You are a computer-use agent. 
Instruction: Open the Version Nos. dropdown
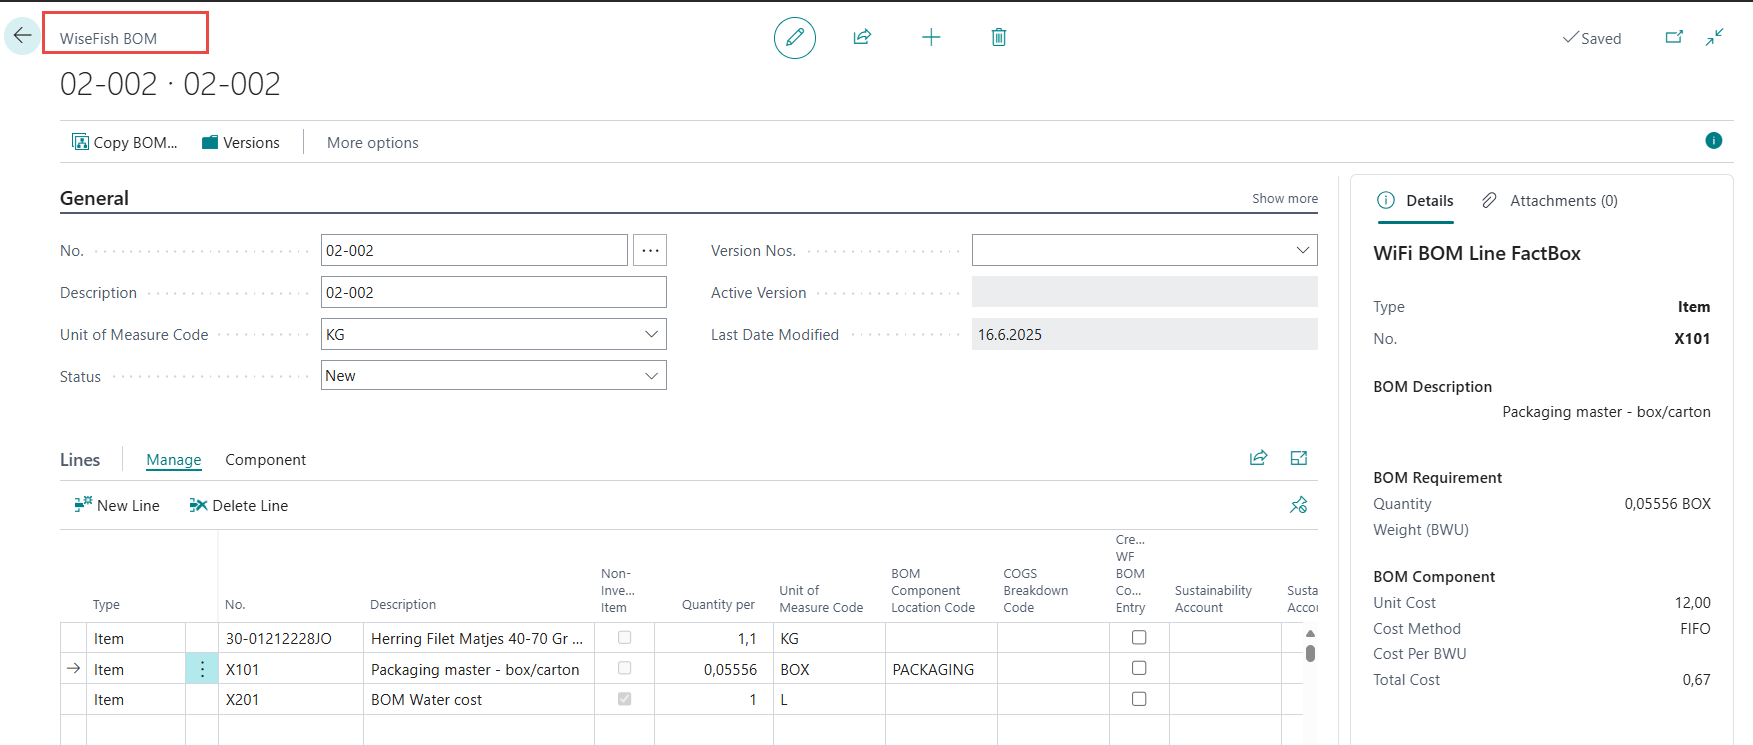point(1302,250)
